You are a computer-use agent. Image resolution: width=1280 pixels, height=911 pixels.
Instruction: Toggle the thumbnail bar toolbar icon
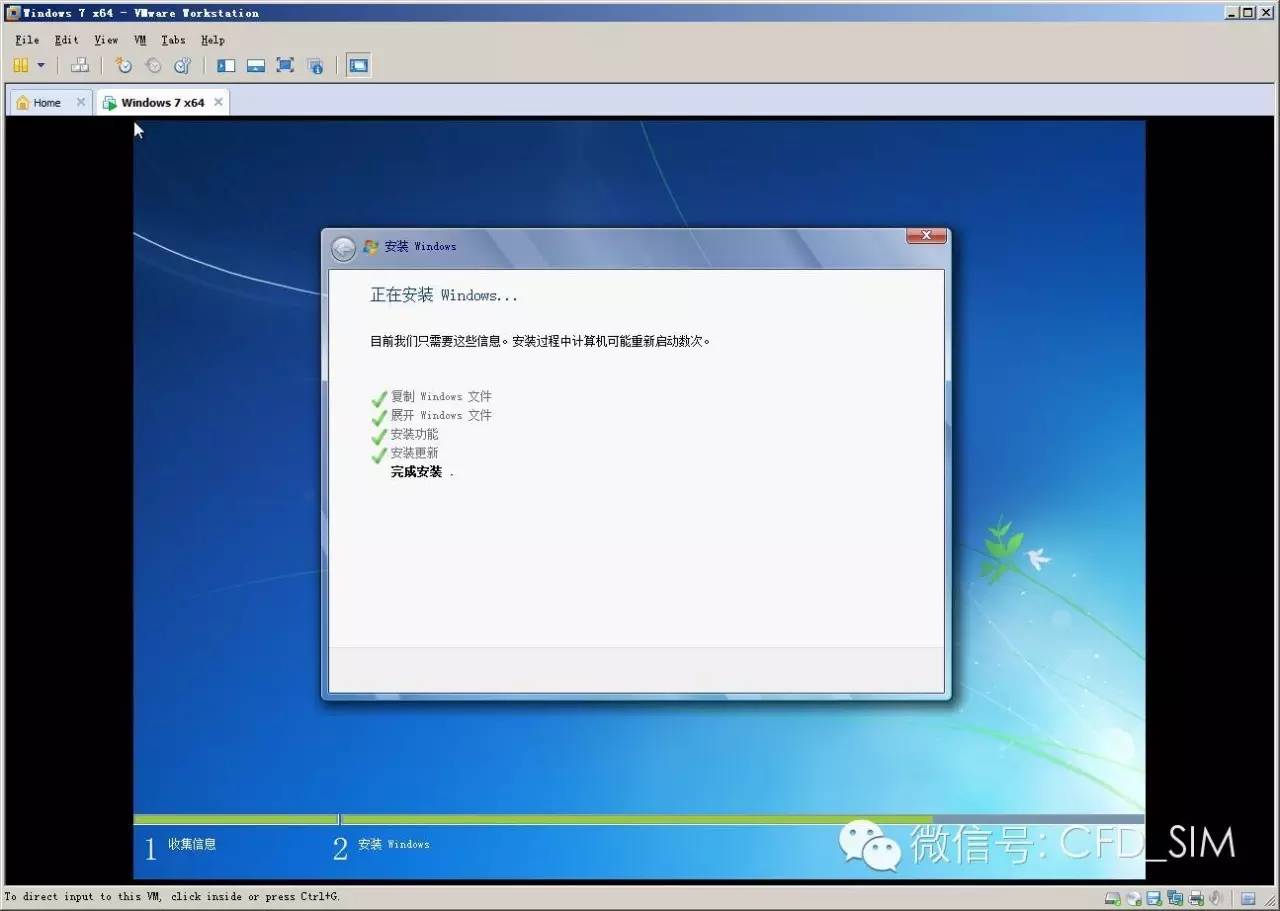[x=256, y=66]
